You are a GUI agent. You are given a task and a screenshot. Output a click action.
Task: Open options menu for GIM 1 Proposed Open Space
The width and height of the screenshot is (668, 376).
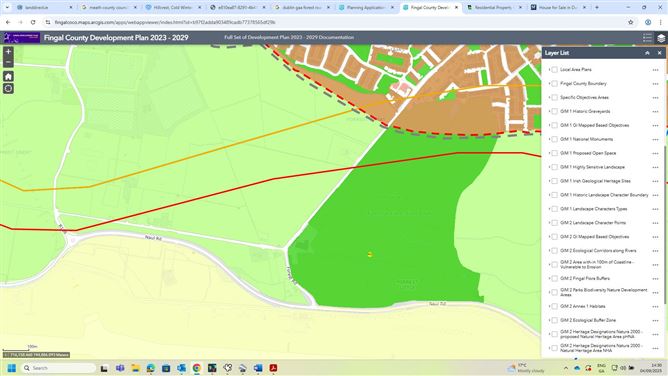[655, 153]
